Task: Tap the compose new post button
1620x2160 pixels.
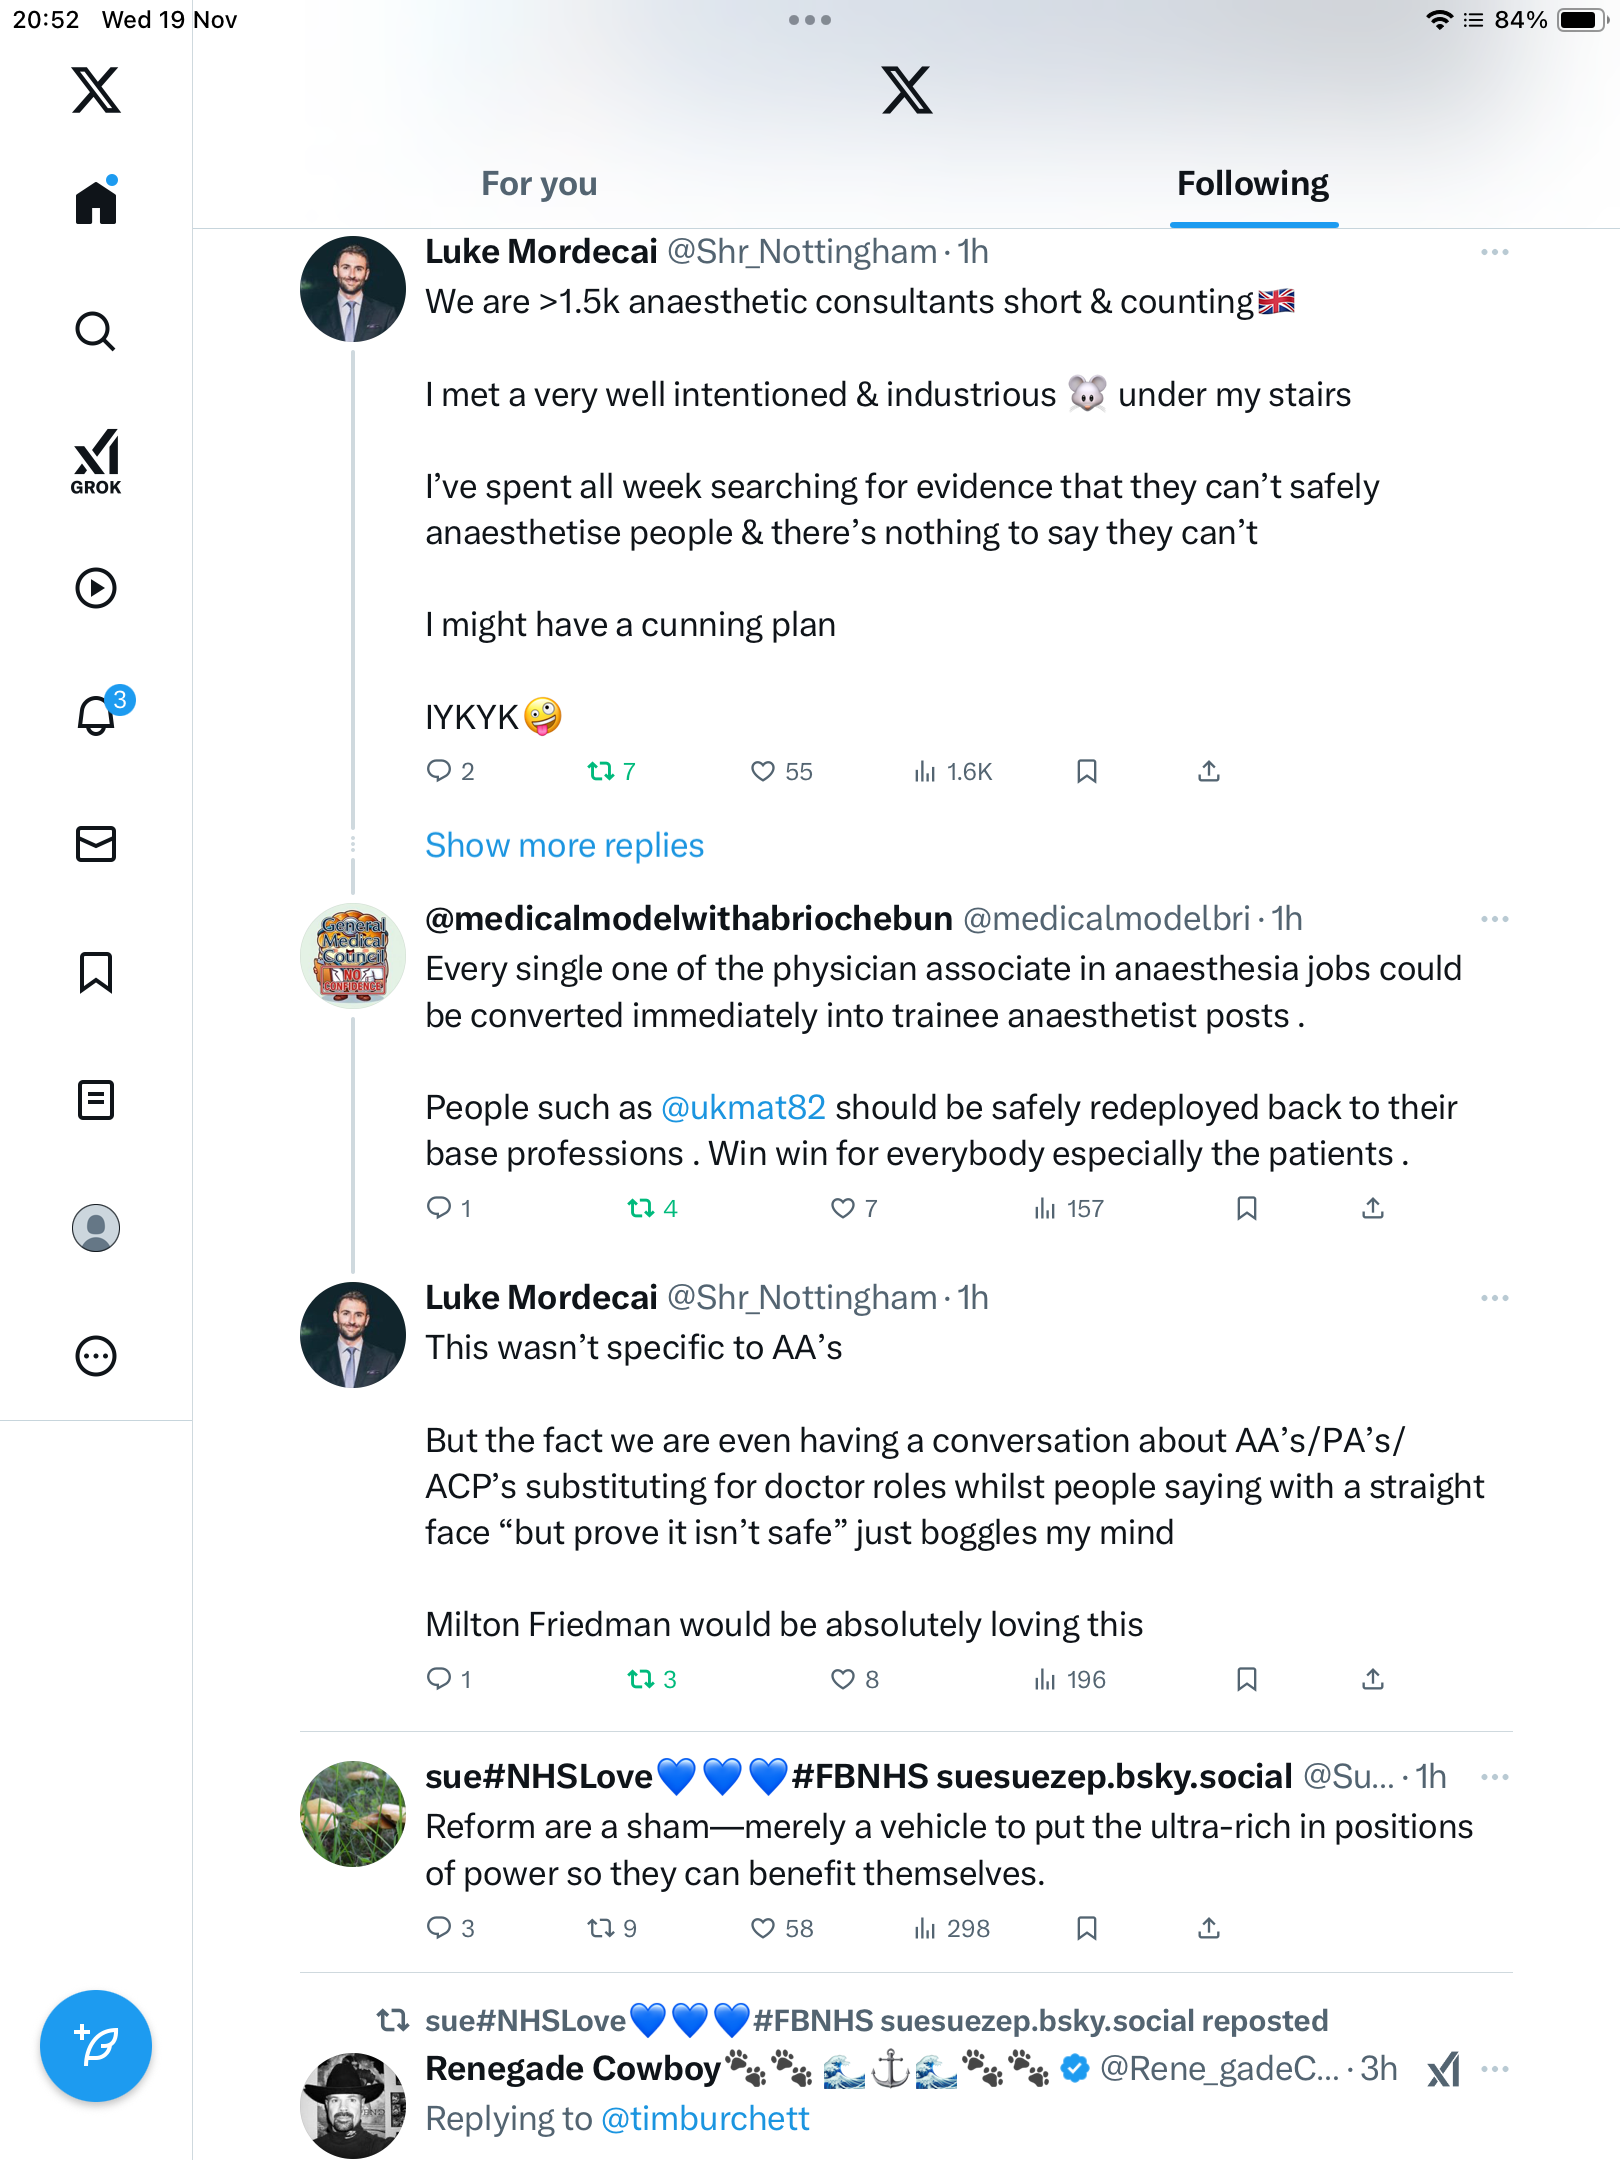Action: point(96,2046)
